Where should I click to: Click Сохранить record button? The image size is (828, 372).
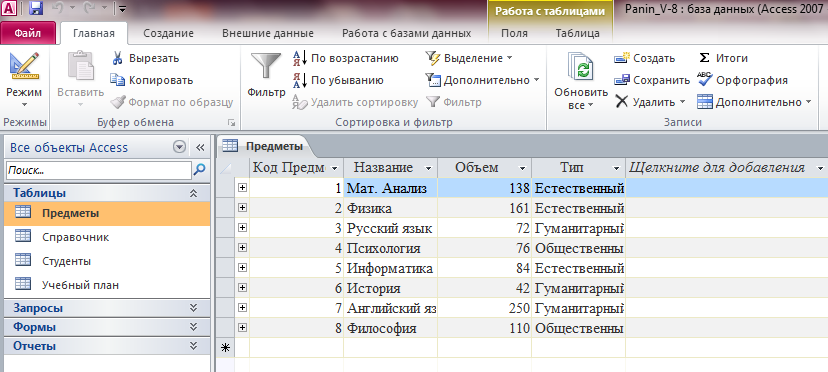[652, 80]
